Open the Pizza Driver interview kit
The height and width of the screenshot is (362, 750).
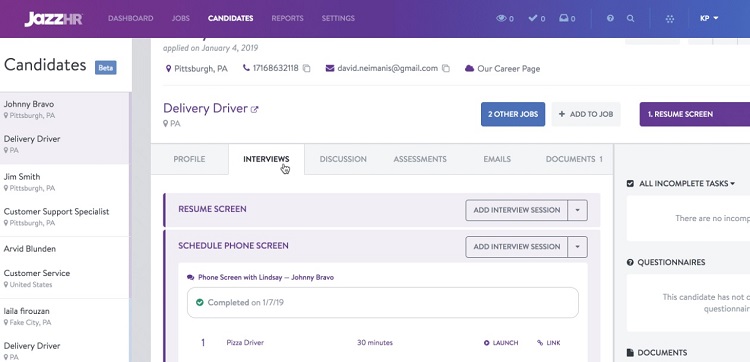tap(245, 343)
